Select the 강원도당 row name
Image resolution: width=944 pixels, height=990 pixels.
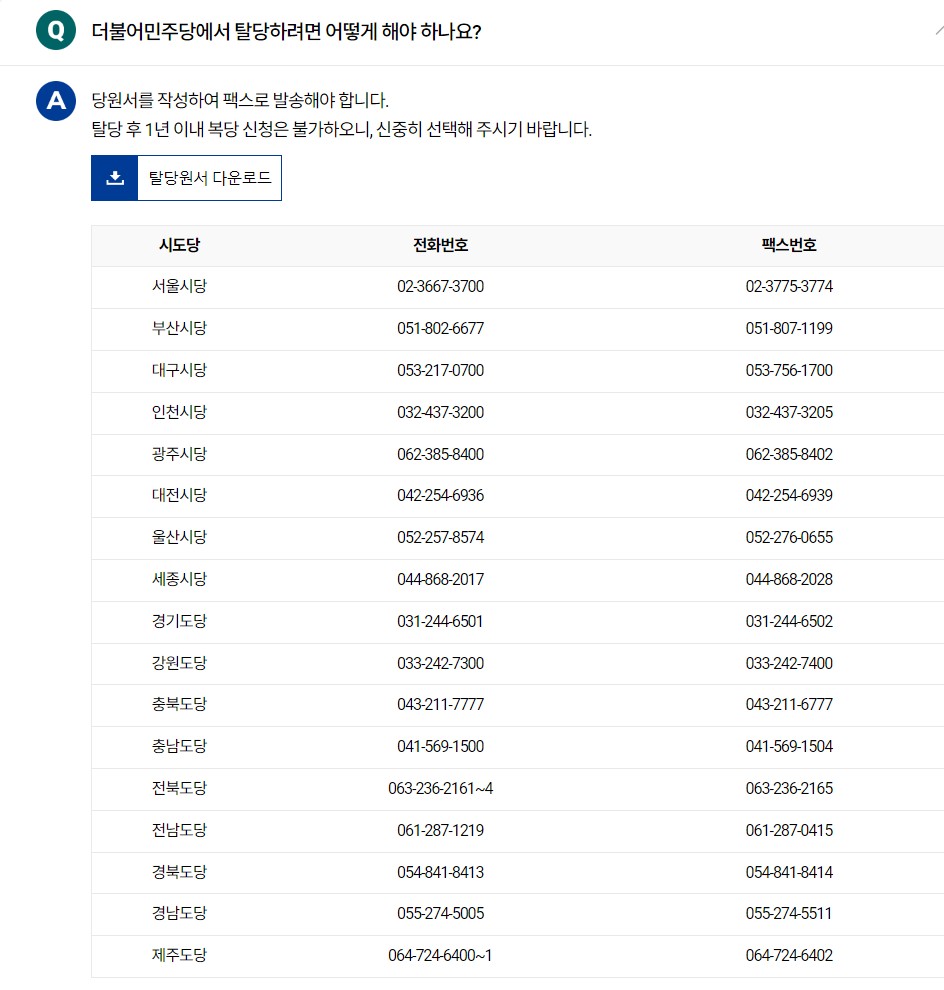click(x=179, y=663)
